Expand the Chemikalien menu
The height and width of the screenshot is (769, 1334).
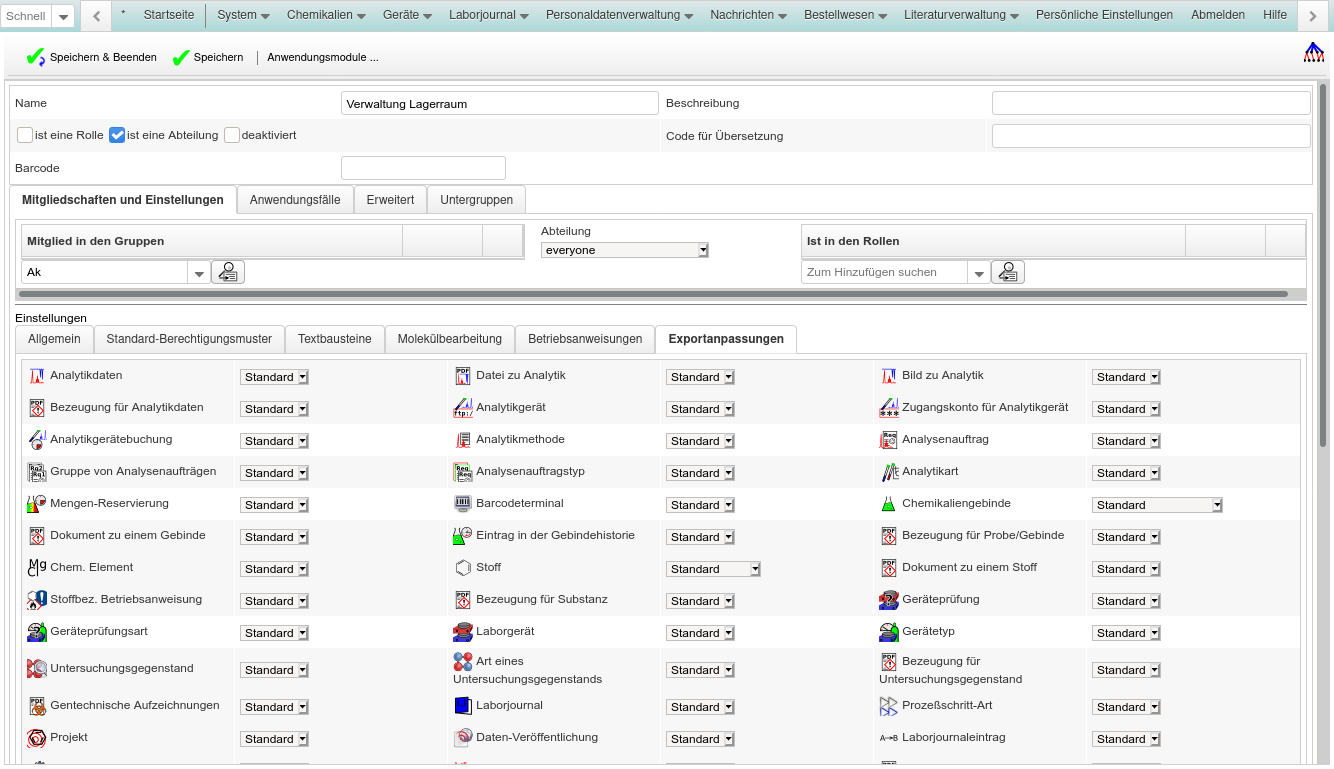pyautogui.click(x=326, y=15)
